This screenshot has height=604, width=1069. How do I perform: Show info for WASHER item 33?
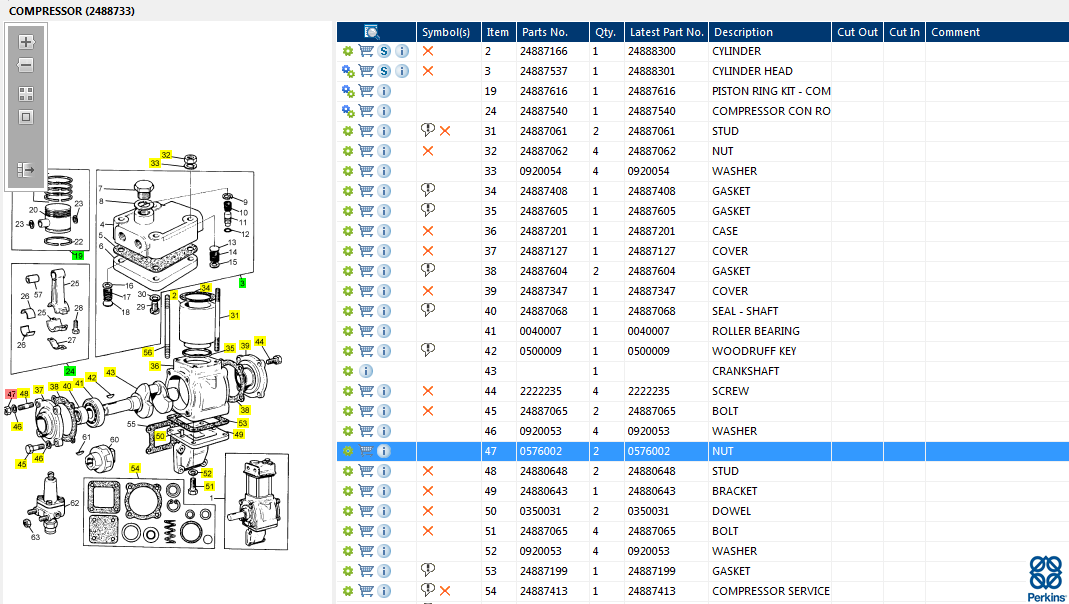coord(385,171)
